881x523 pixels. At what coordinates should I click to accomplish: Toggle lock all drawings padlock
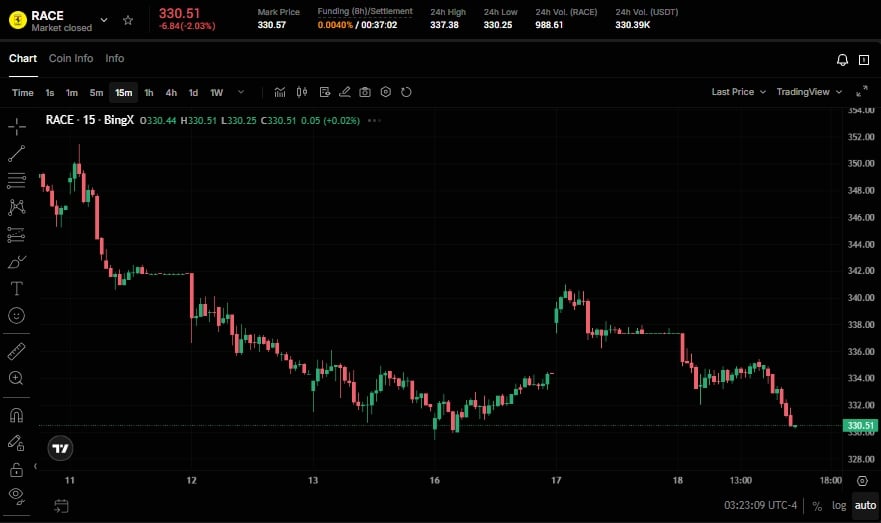point(17,469)
